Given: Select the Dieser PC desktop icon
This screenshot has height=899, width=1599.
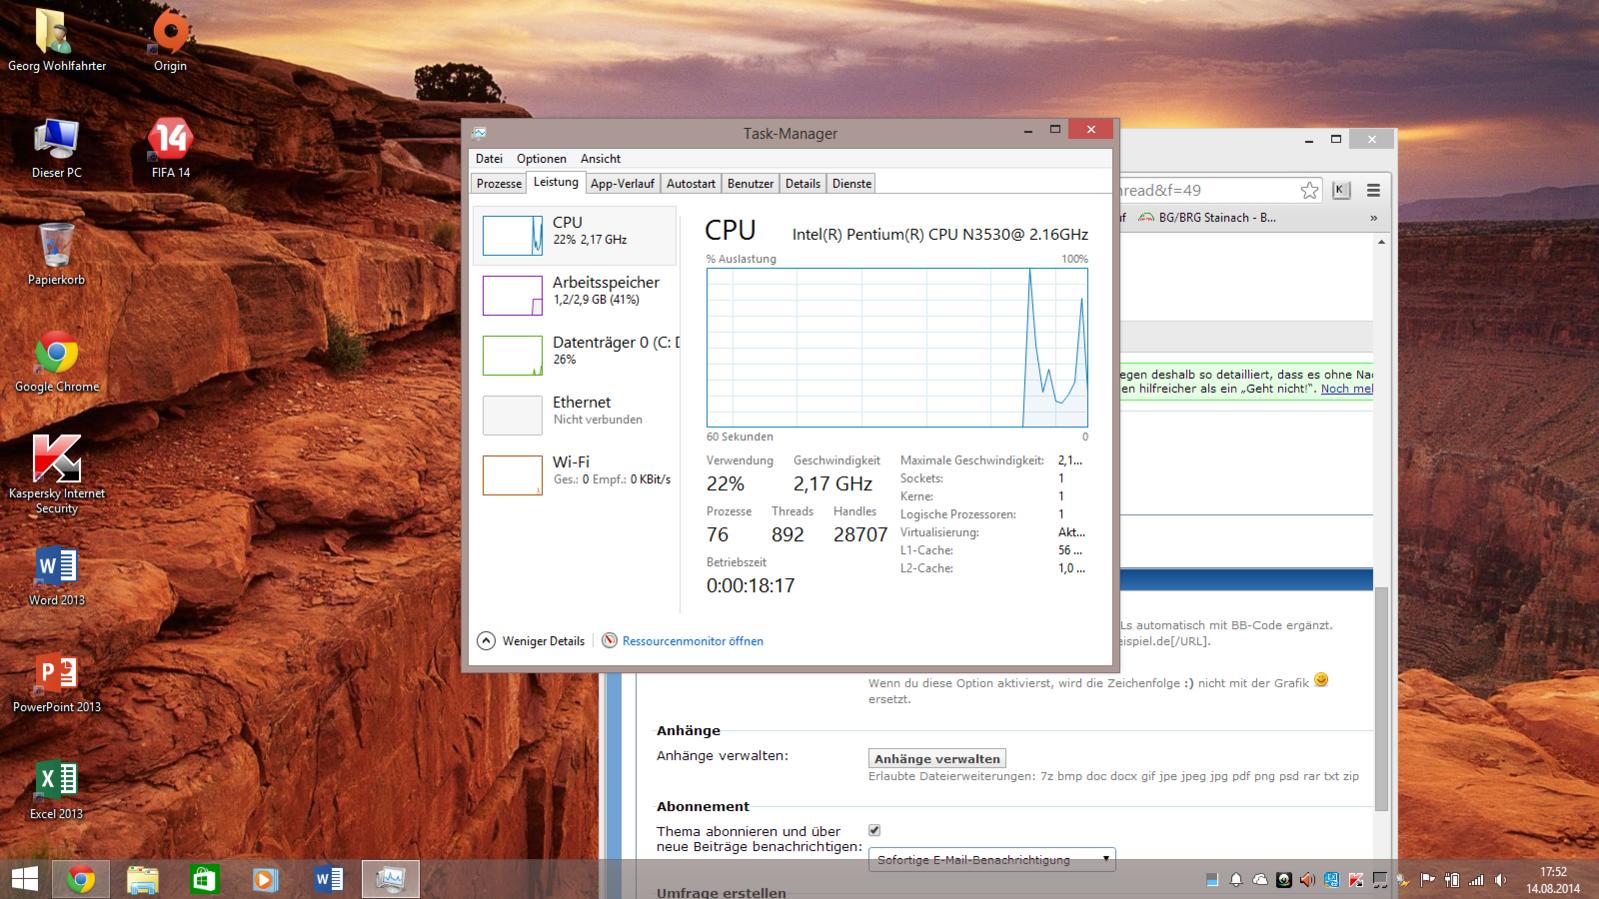Looking at the screenshot, I should click(x=57, y=147).
